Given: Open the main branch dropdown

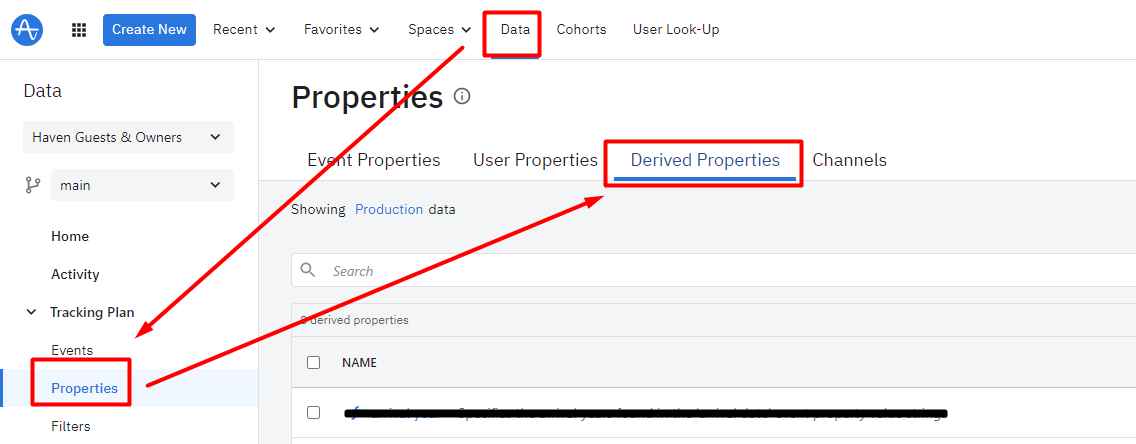Looking at the screenshot, I should (x=142, y=185).
